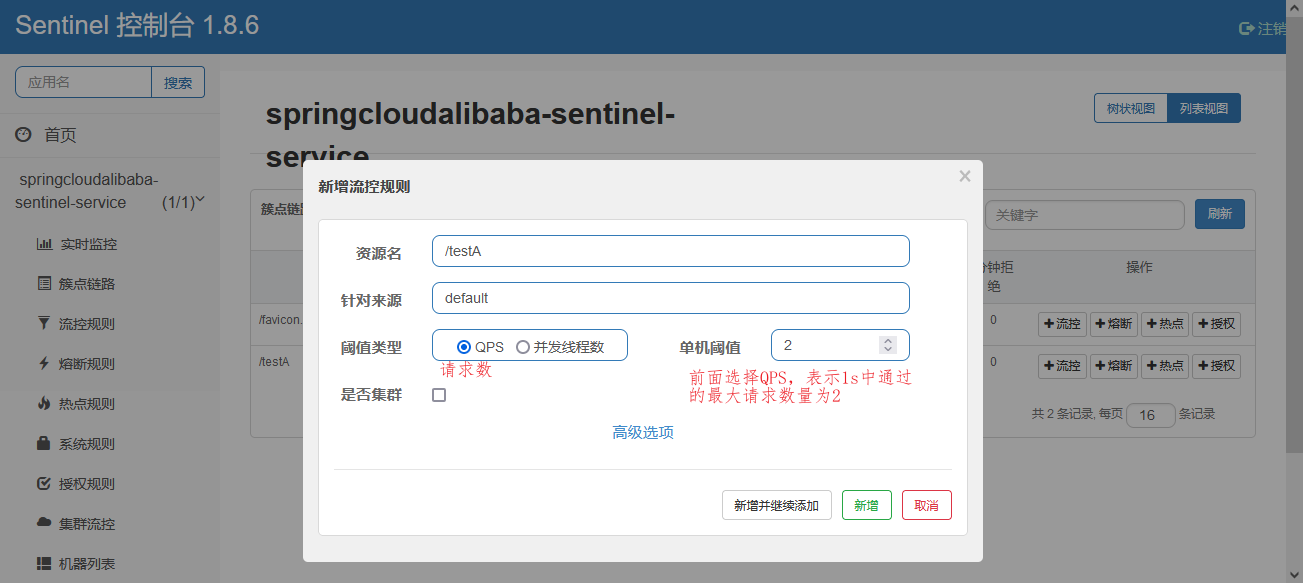Image resolution: width=1303 pixels, height=583 pixels.
Task: Select the 并发线程数 radio button
Action: [523, 347]
